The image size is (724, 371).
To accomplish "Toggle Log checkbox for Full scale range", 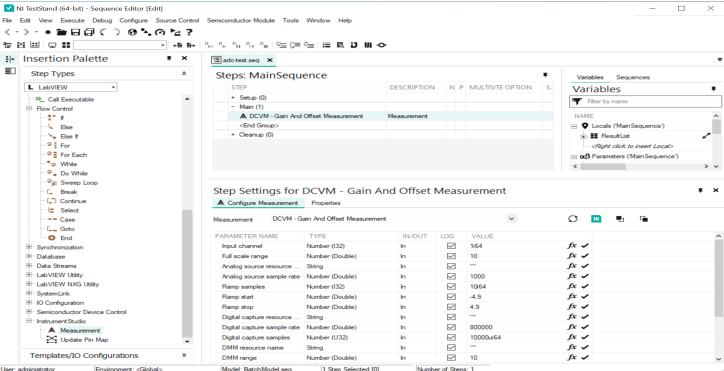I will [452, 256].
